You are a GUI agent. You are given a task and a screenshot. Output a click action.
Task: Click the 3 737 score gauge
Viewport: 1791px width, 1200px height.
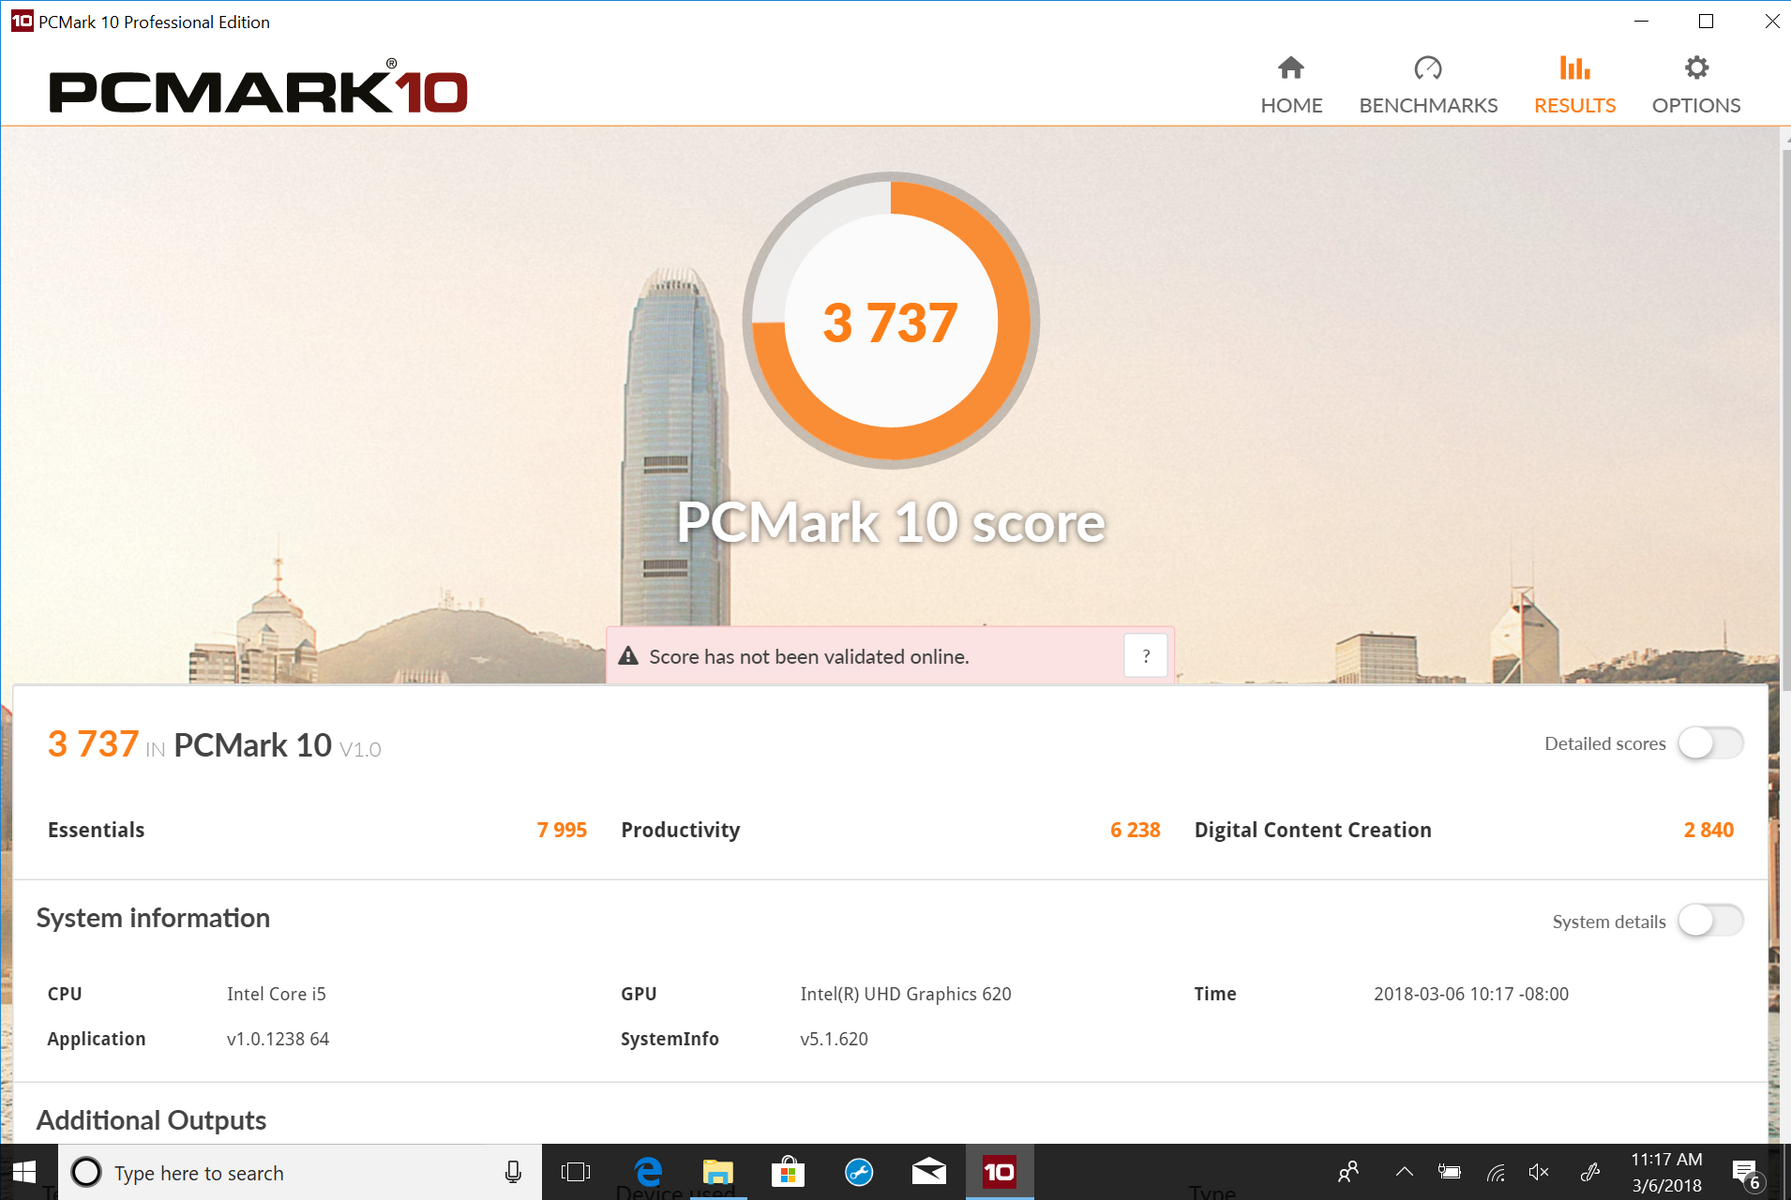(x=890, y=321)
